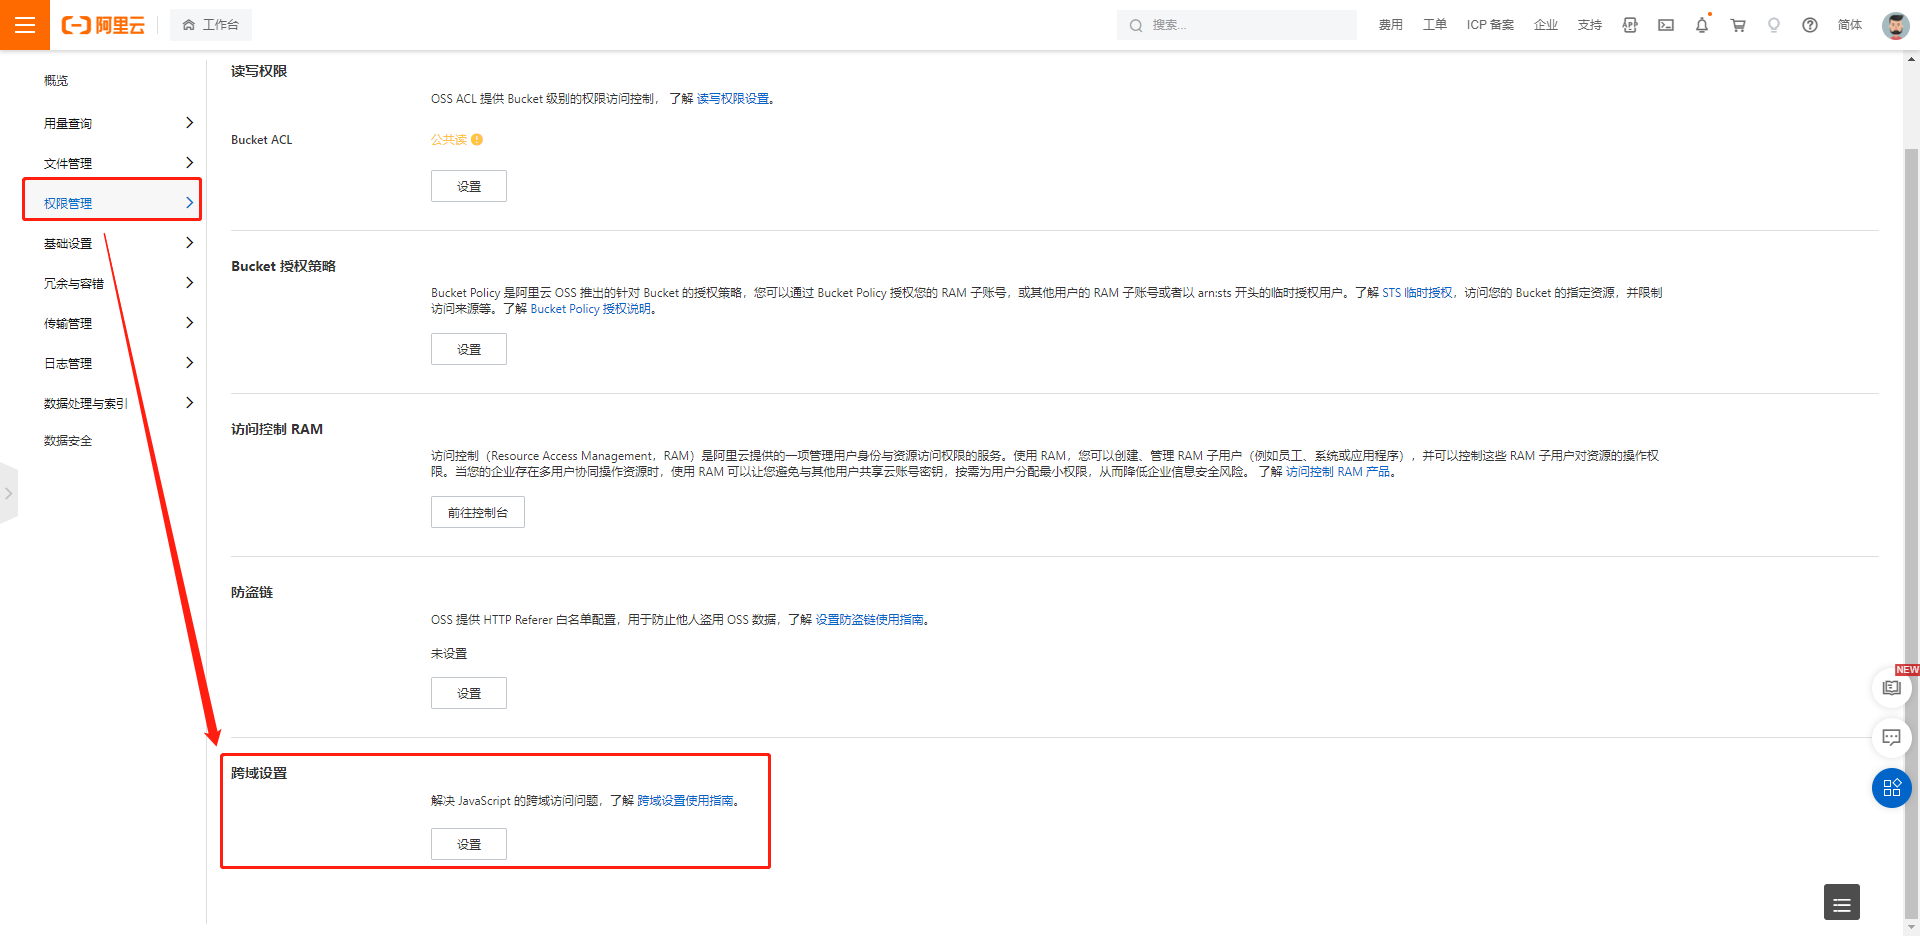This screenshot has width=1920, height=936.
Task: Click the Aliyun logo
Action: click(103, 25)
